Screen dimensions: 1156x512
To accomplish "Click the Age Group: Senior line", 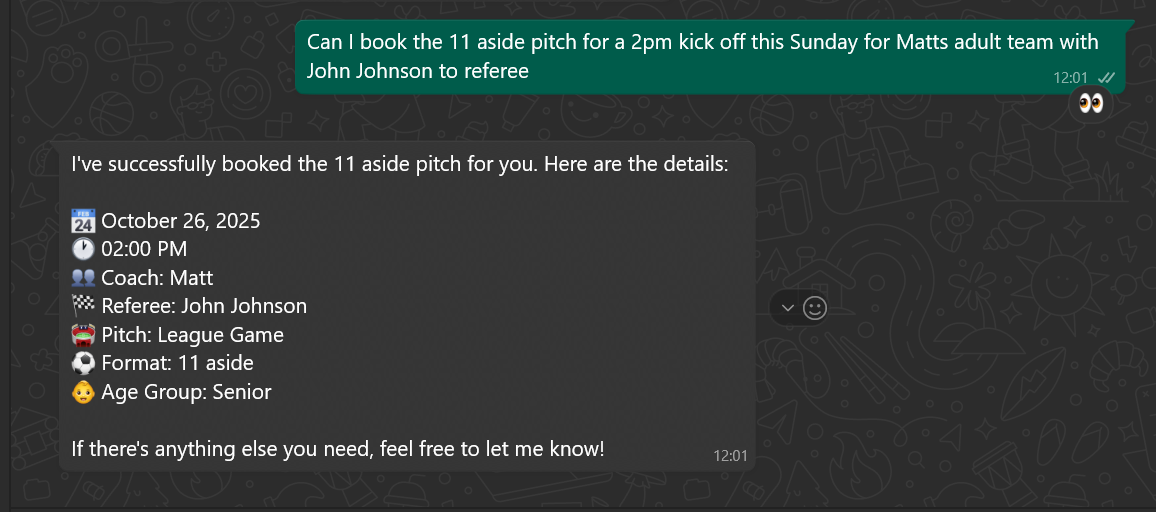I will pos(186,392).
